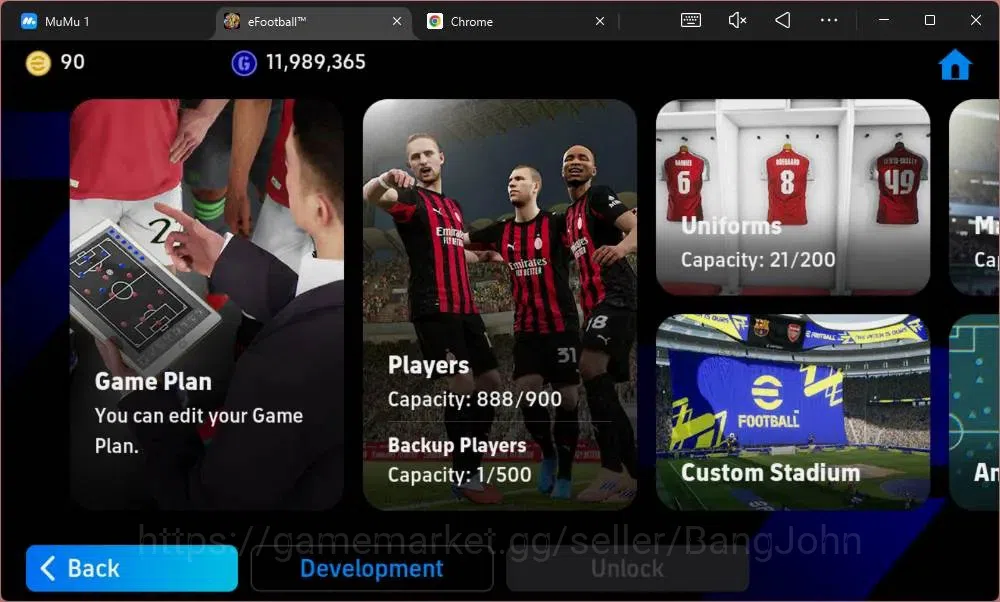Go to the eFootball home screen icon
This screenshot has height=602, width=1000.
pyautogui.click(x=955, y=64)
